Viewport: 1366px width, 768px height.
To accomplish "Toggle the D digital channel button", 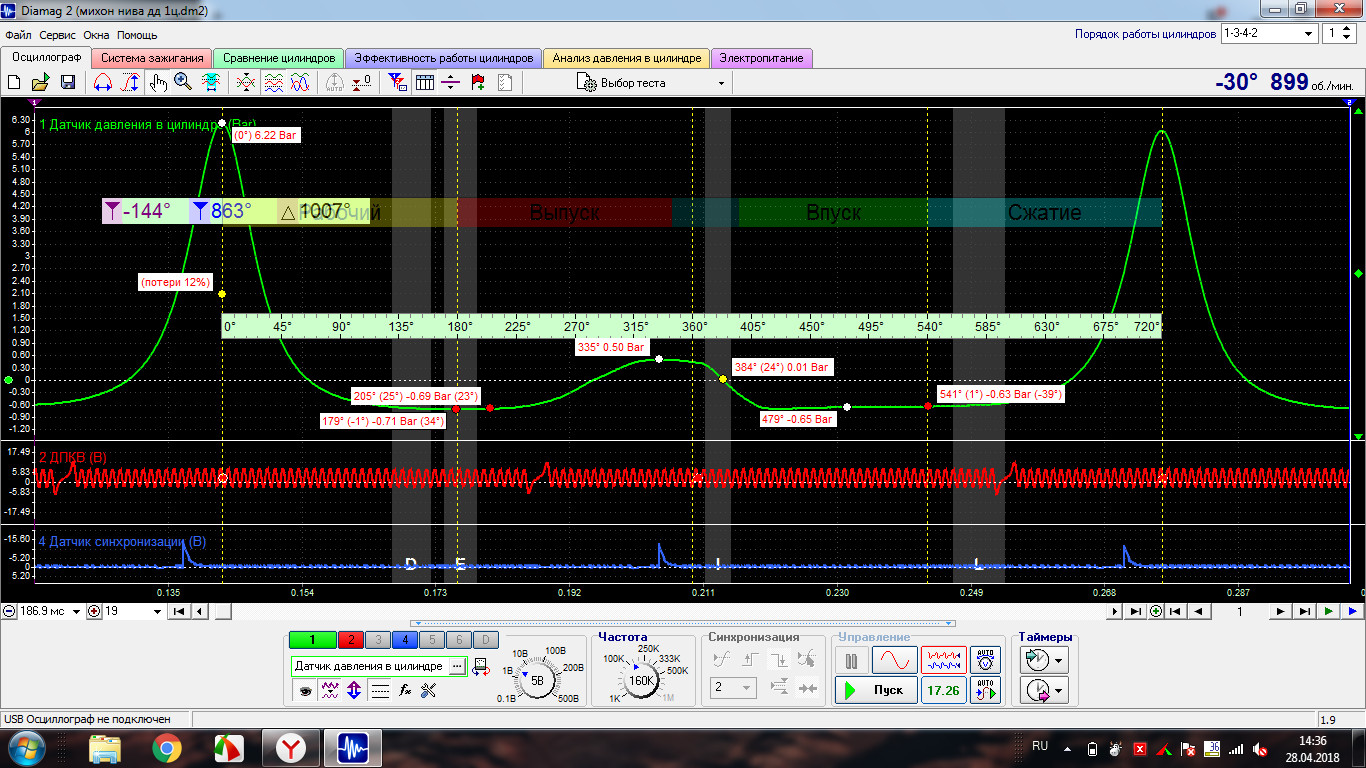I will (484, 640).
